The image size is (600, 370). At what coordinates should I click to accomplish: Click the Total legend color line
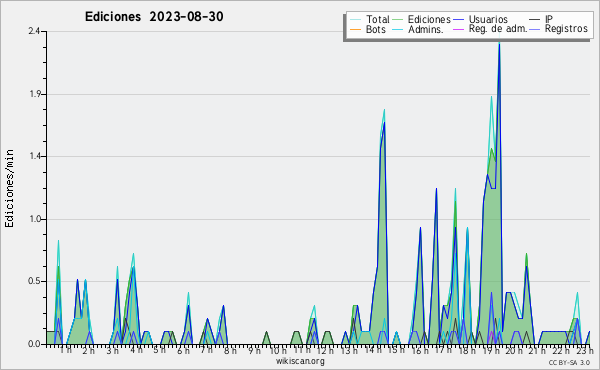(x=355, y=19)
